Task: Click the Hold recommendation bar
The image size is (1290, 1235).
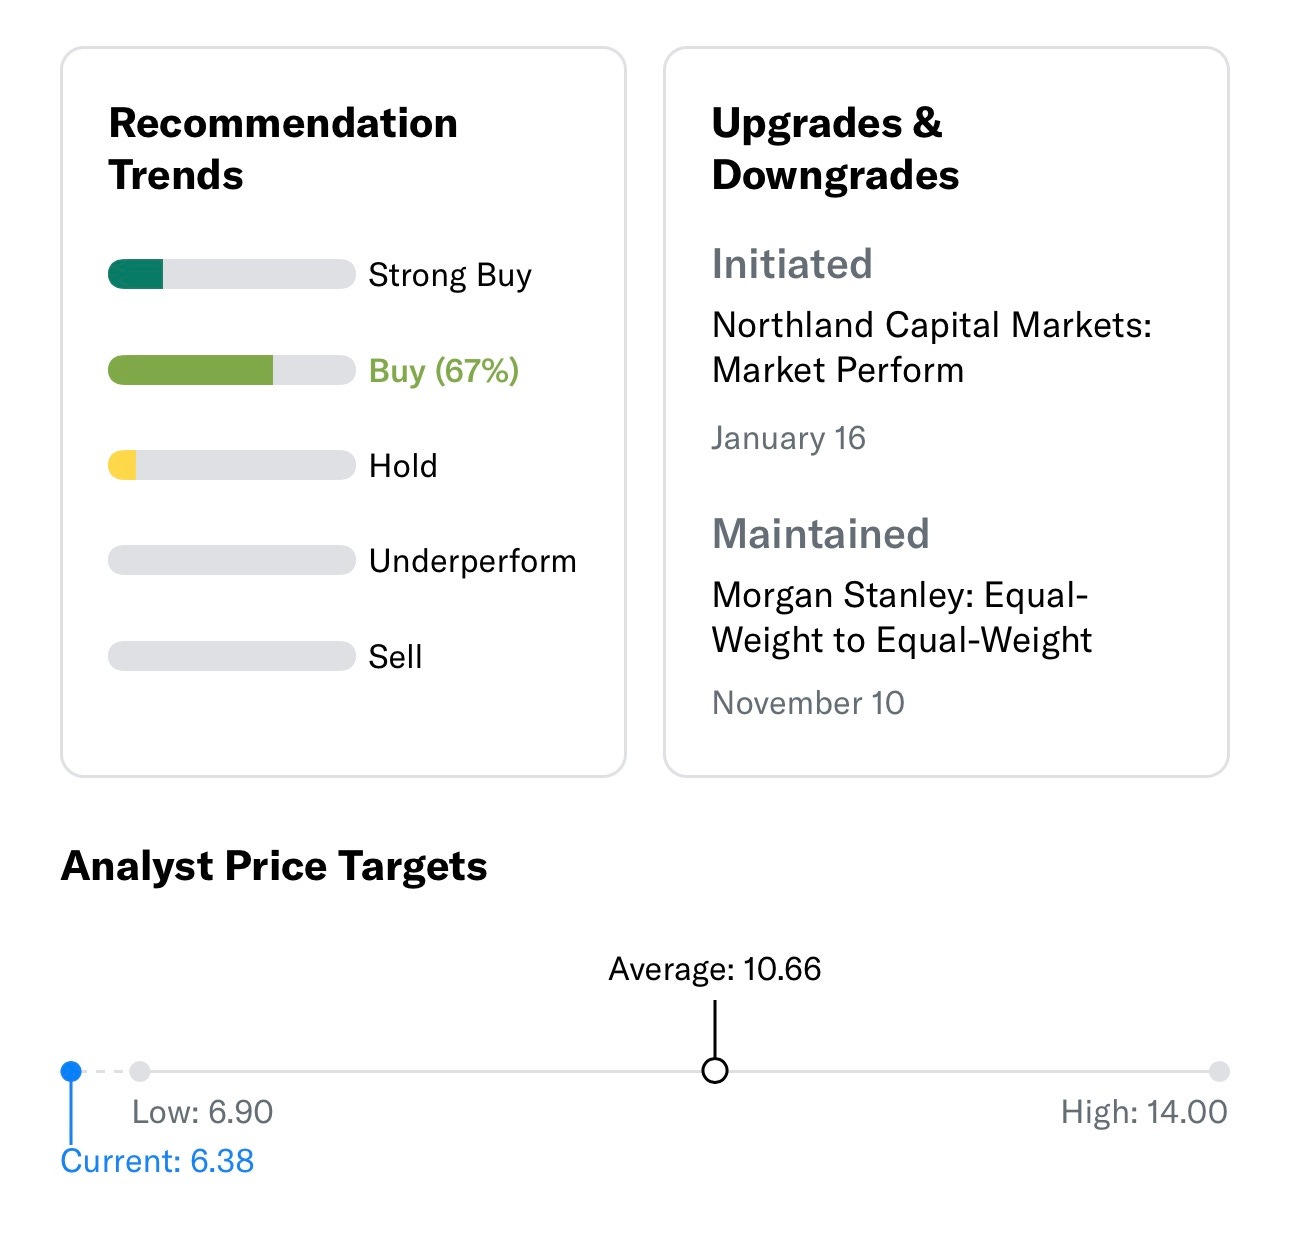Action: click(x=230, y=464)
